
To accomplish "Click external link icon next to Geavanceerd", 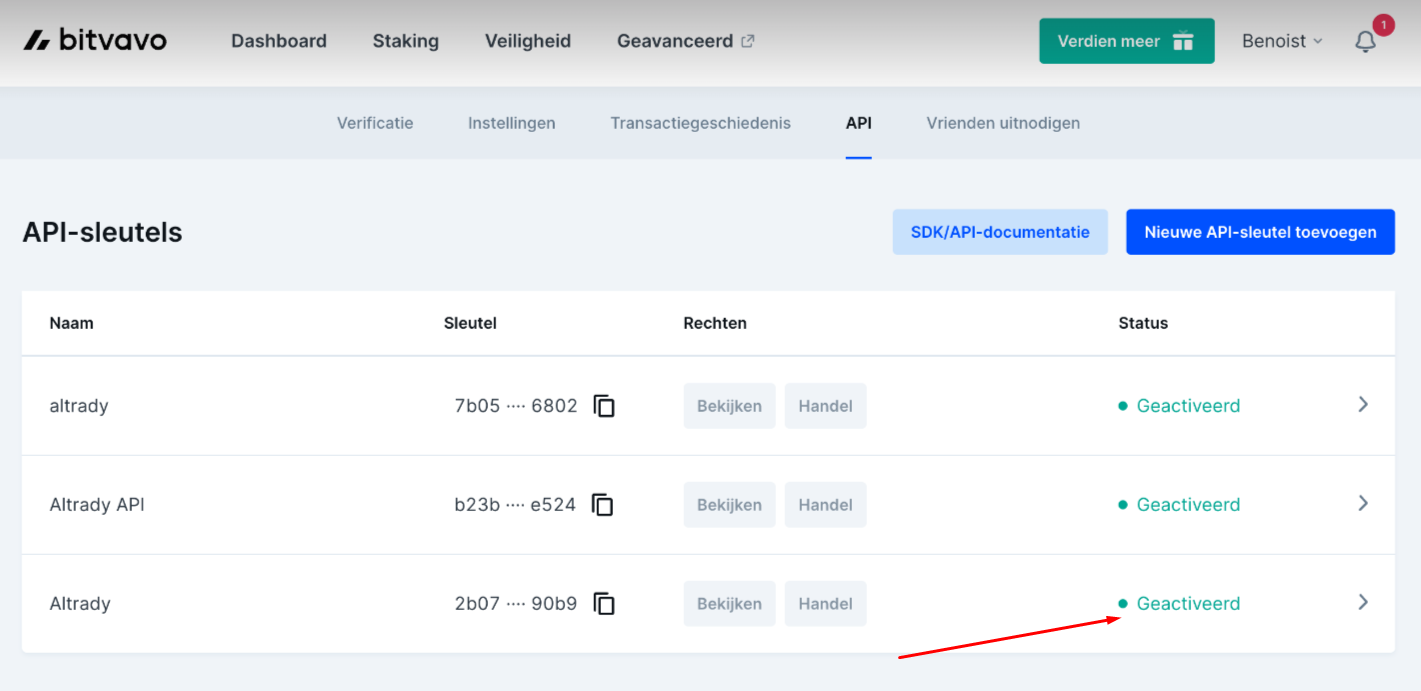I will click(747, 41).
